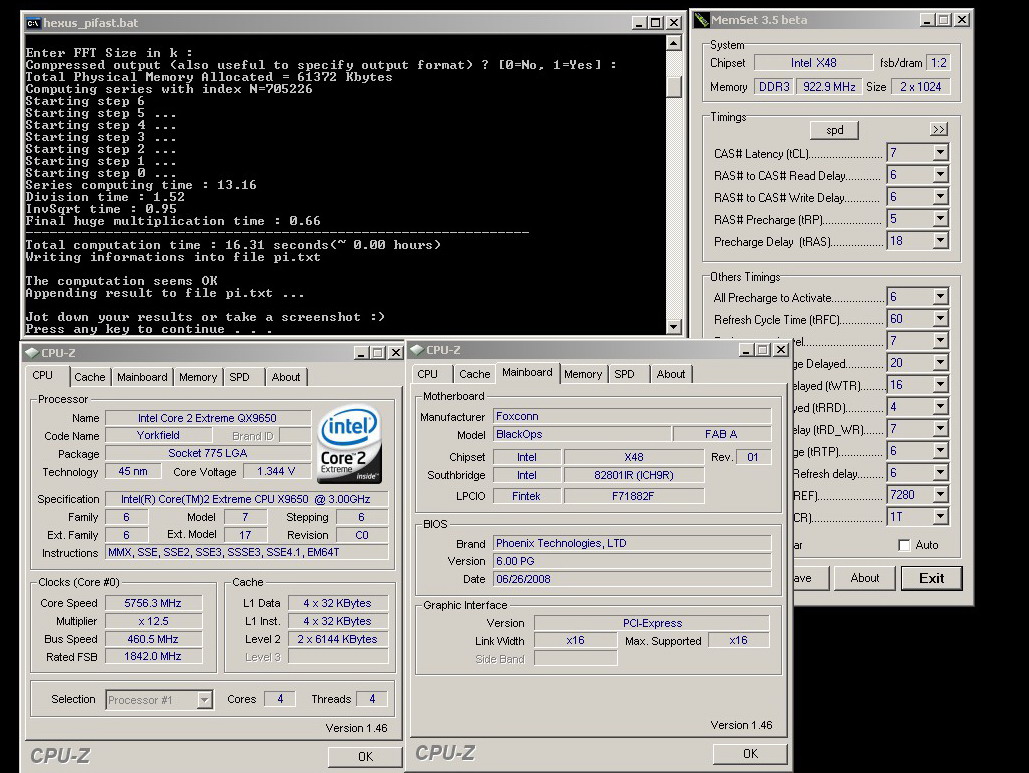1029x773 pixels.
Task: Open the Processor #1 selection dropdown
Action: click(x=205, y=700)
